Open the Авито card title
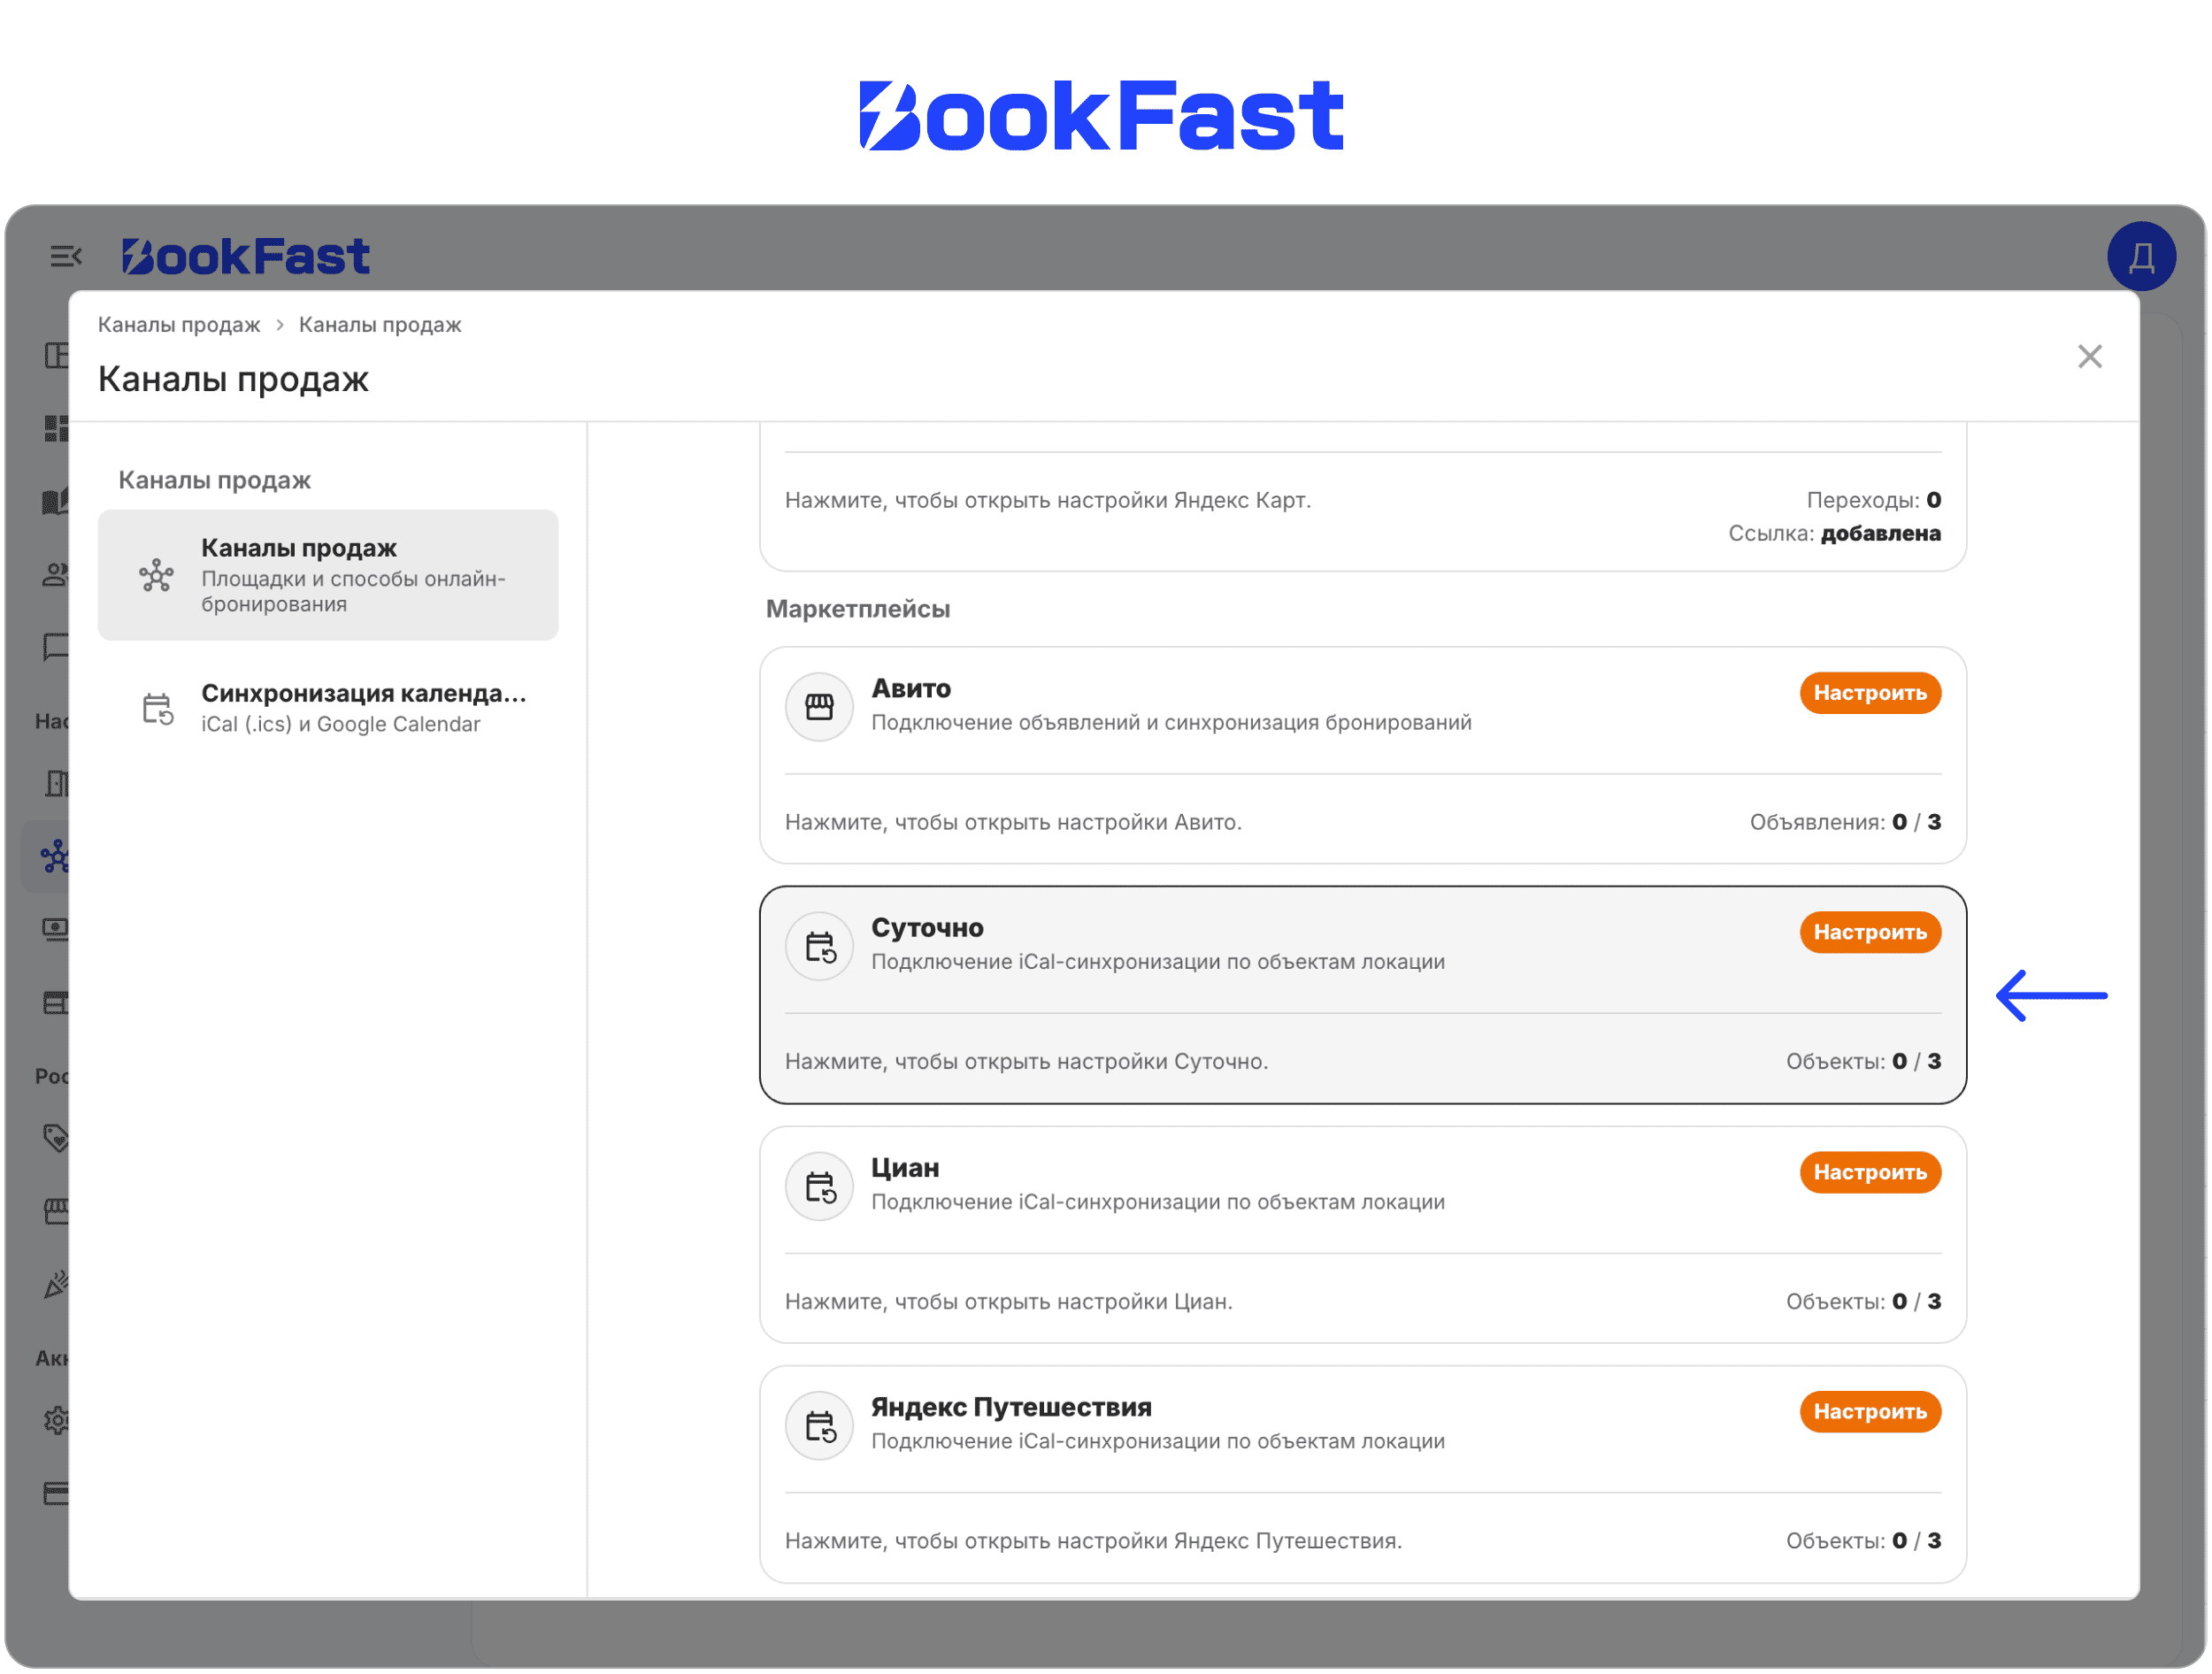The image size is (2212, 1674). coord(910,689)
